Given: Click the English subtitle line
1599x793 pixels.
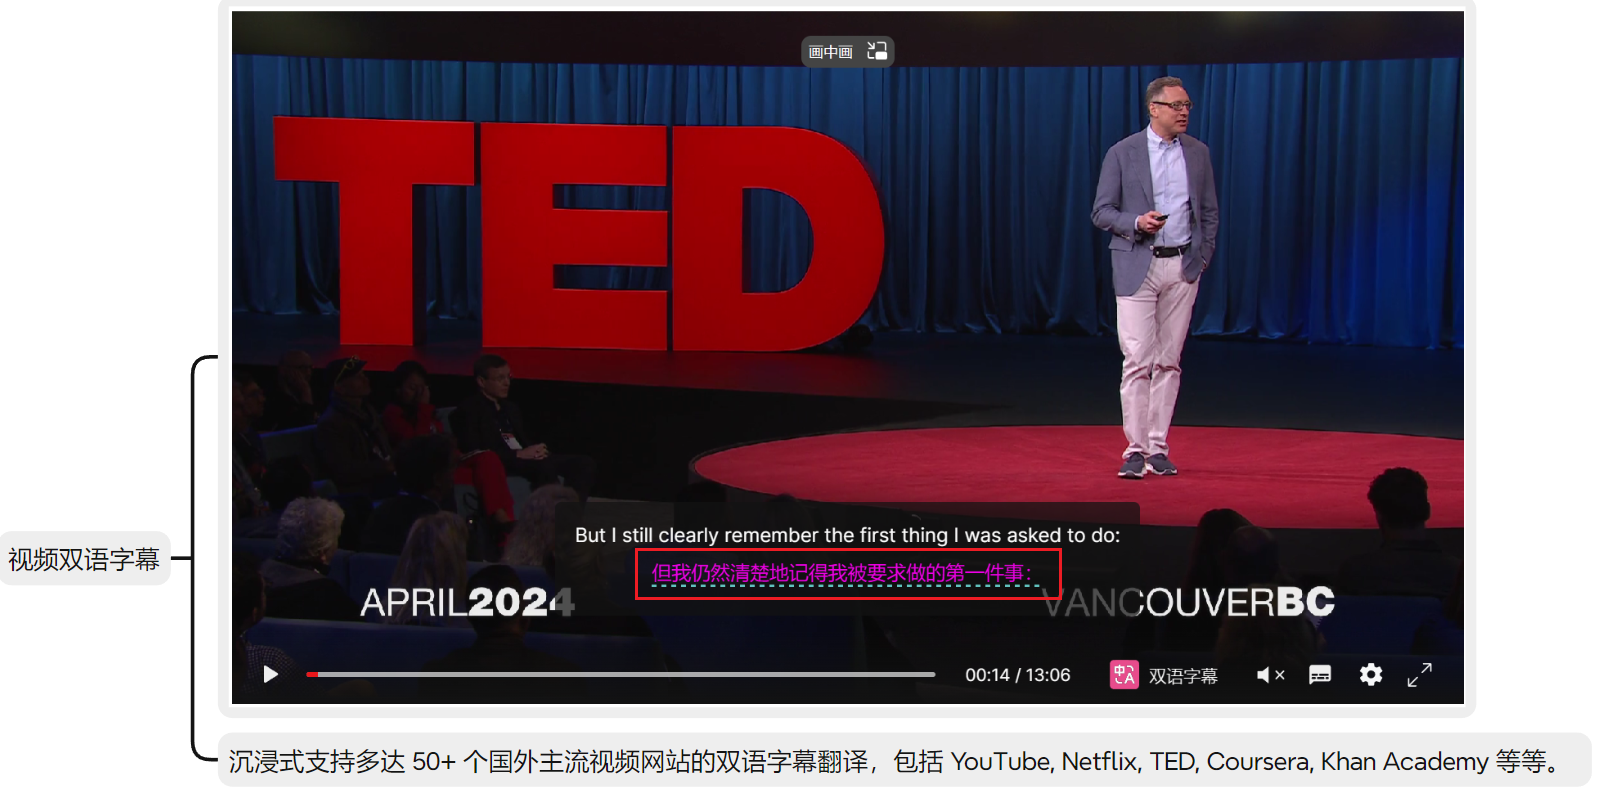Looking at the screenshot, I should coord(847,535).
